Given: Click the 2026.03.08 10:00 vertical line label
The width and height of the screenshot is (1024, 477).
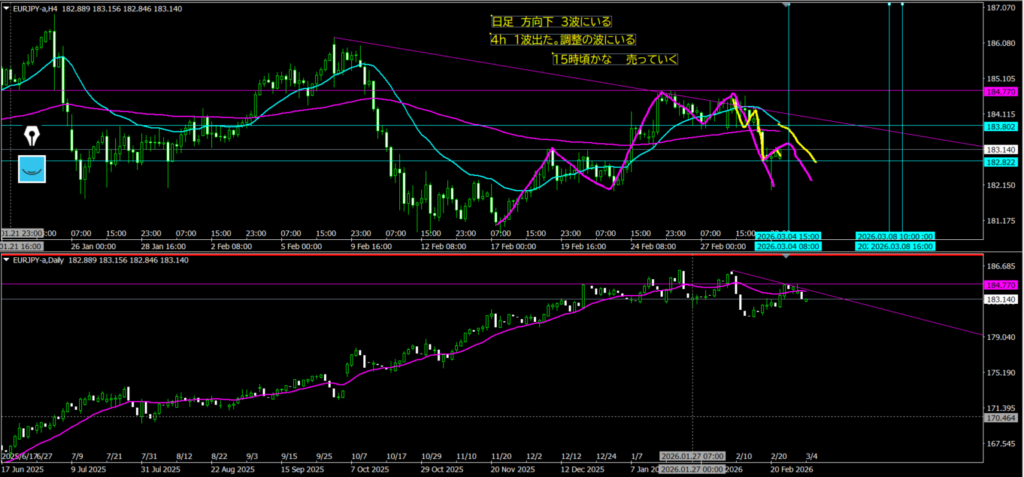Looking at the screenshot, I should coord(894,236).
